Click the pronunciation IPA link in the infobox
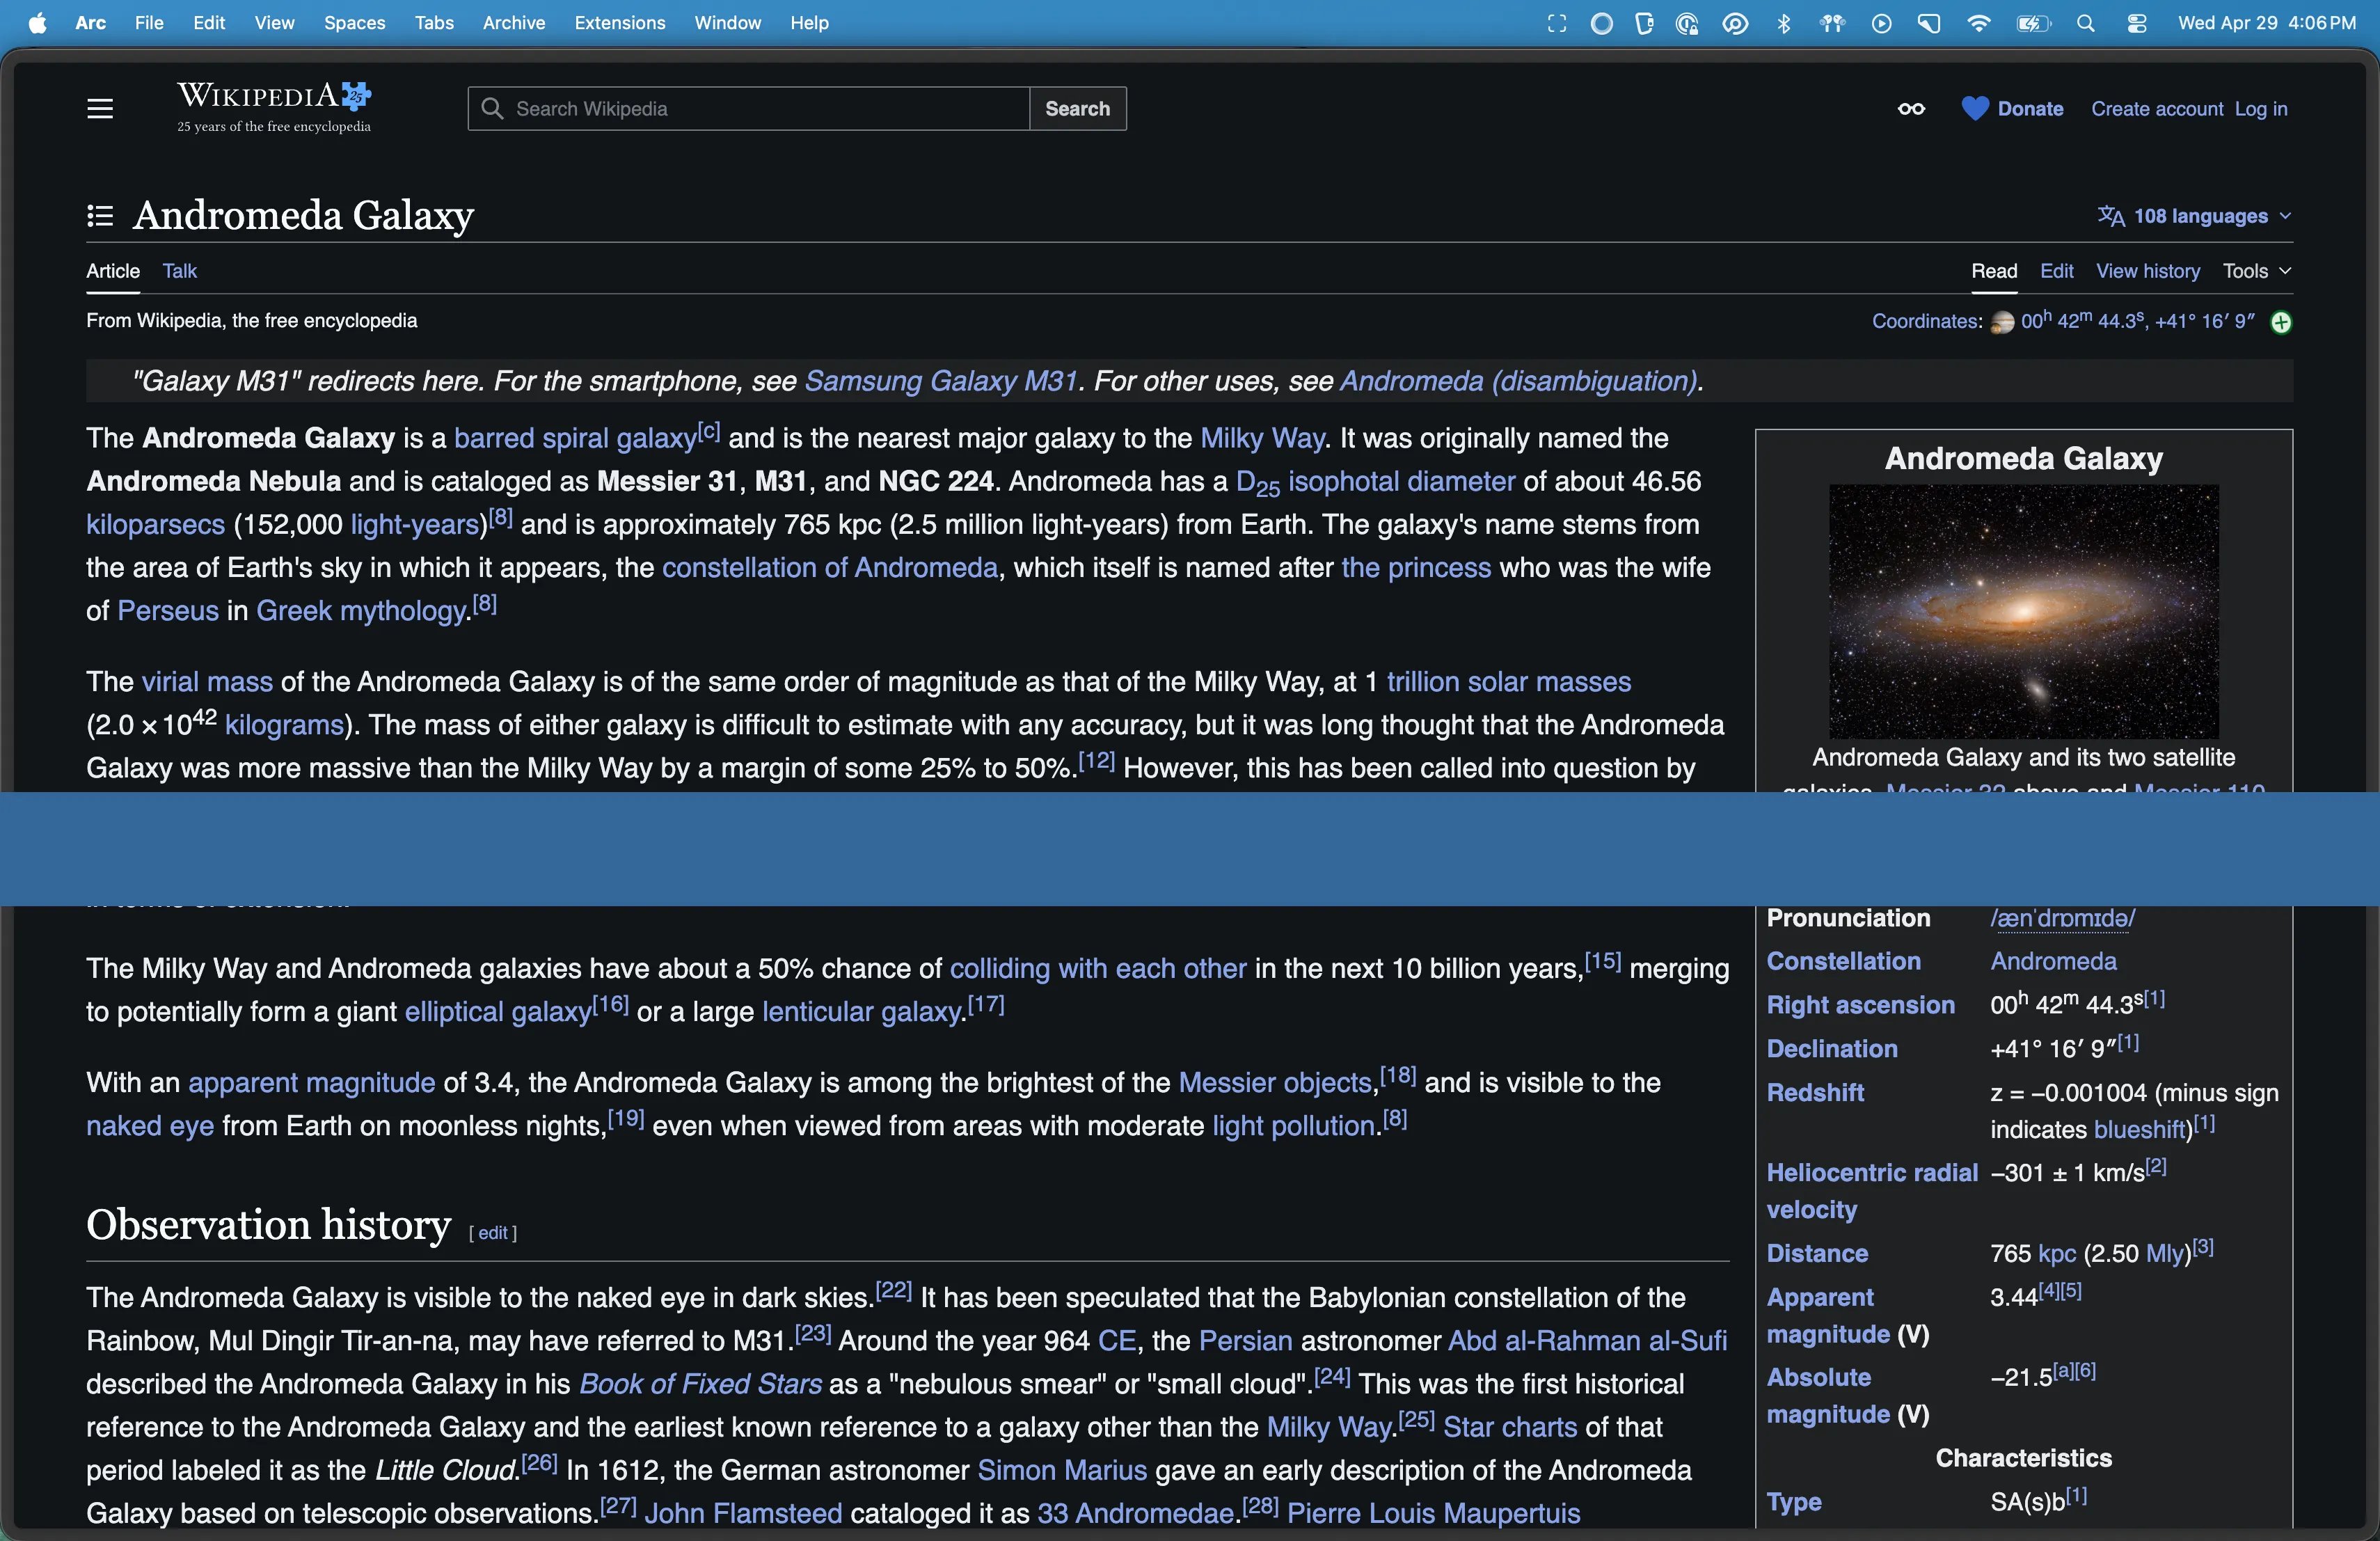 [2062, 918]
